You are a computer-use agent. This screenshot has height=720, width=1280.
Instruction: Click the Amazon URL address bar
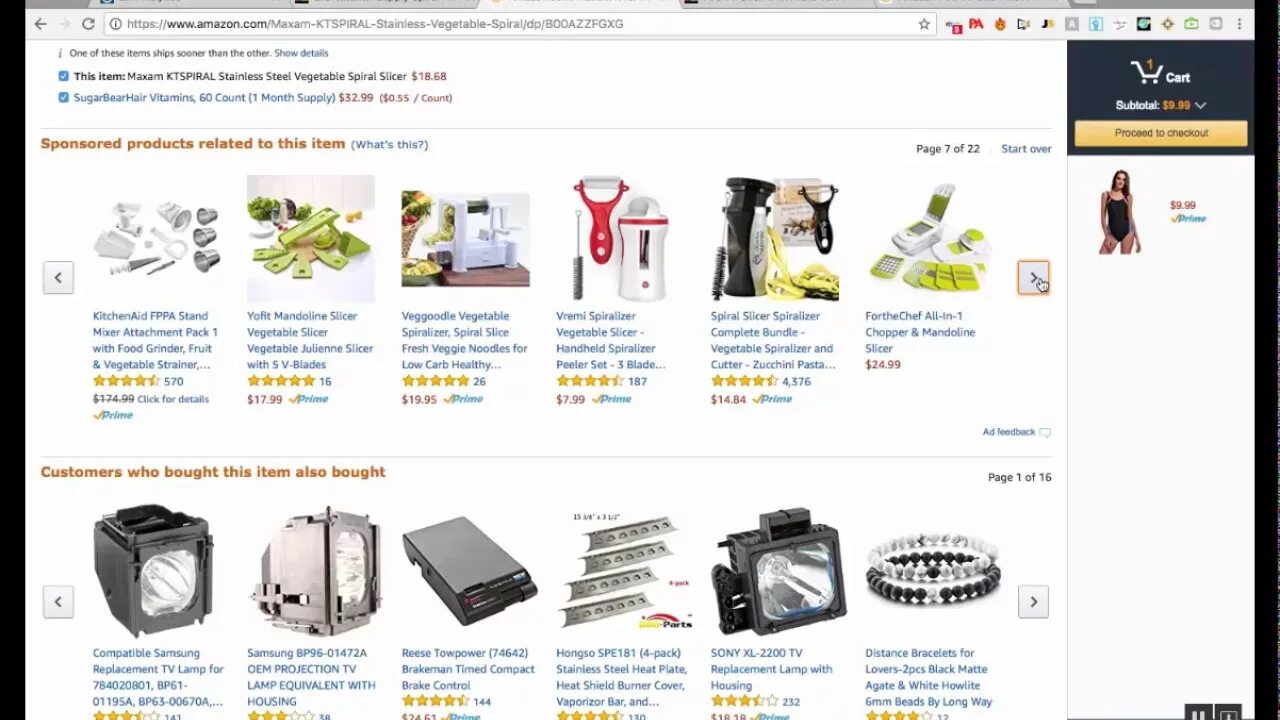point(510,24)
